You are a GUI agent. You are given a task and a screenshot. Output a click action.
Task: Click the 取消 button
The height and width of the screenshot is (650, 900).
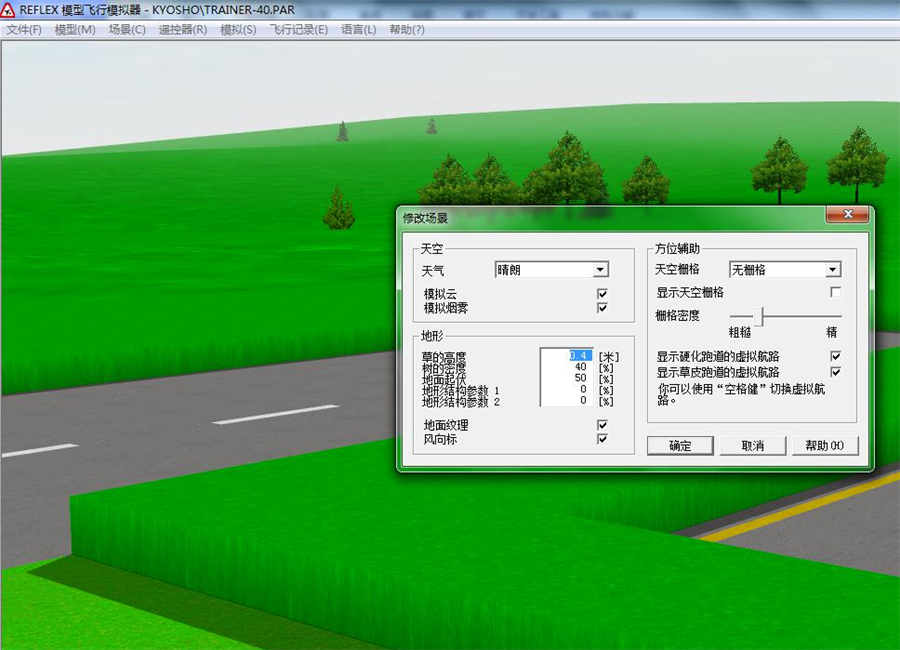[753, 446]
